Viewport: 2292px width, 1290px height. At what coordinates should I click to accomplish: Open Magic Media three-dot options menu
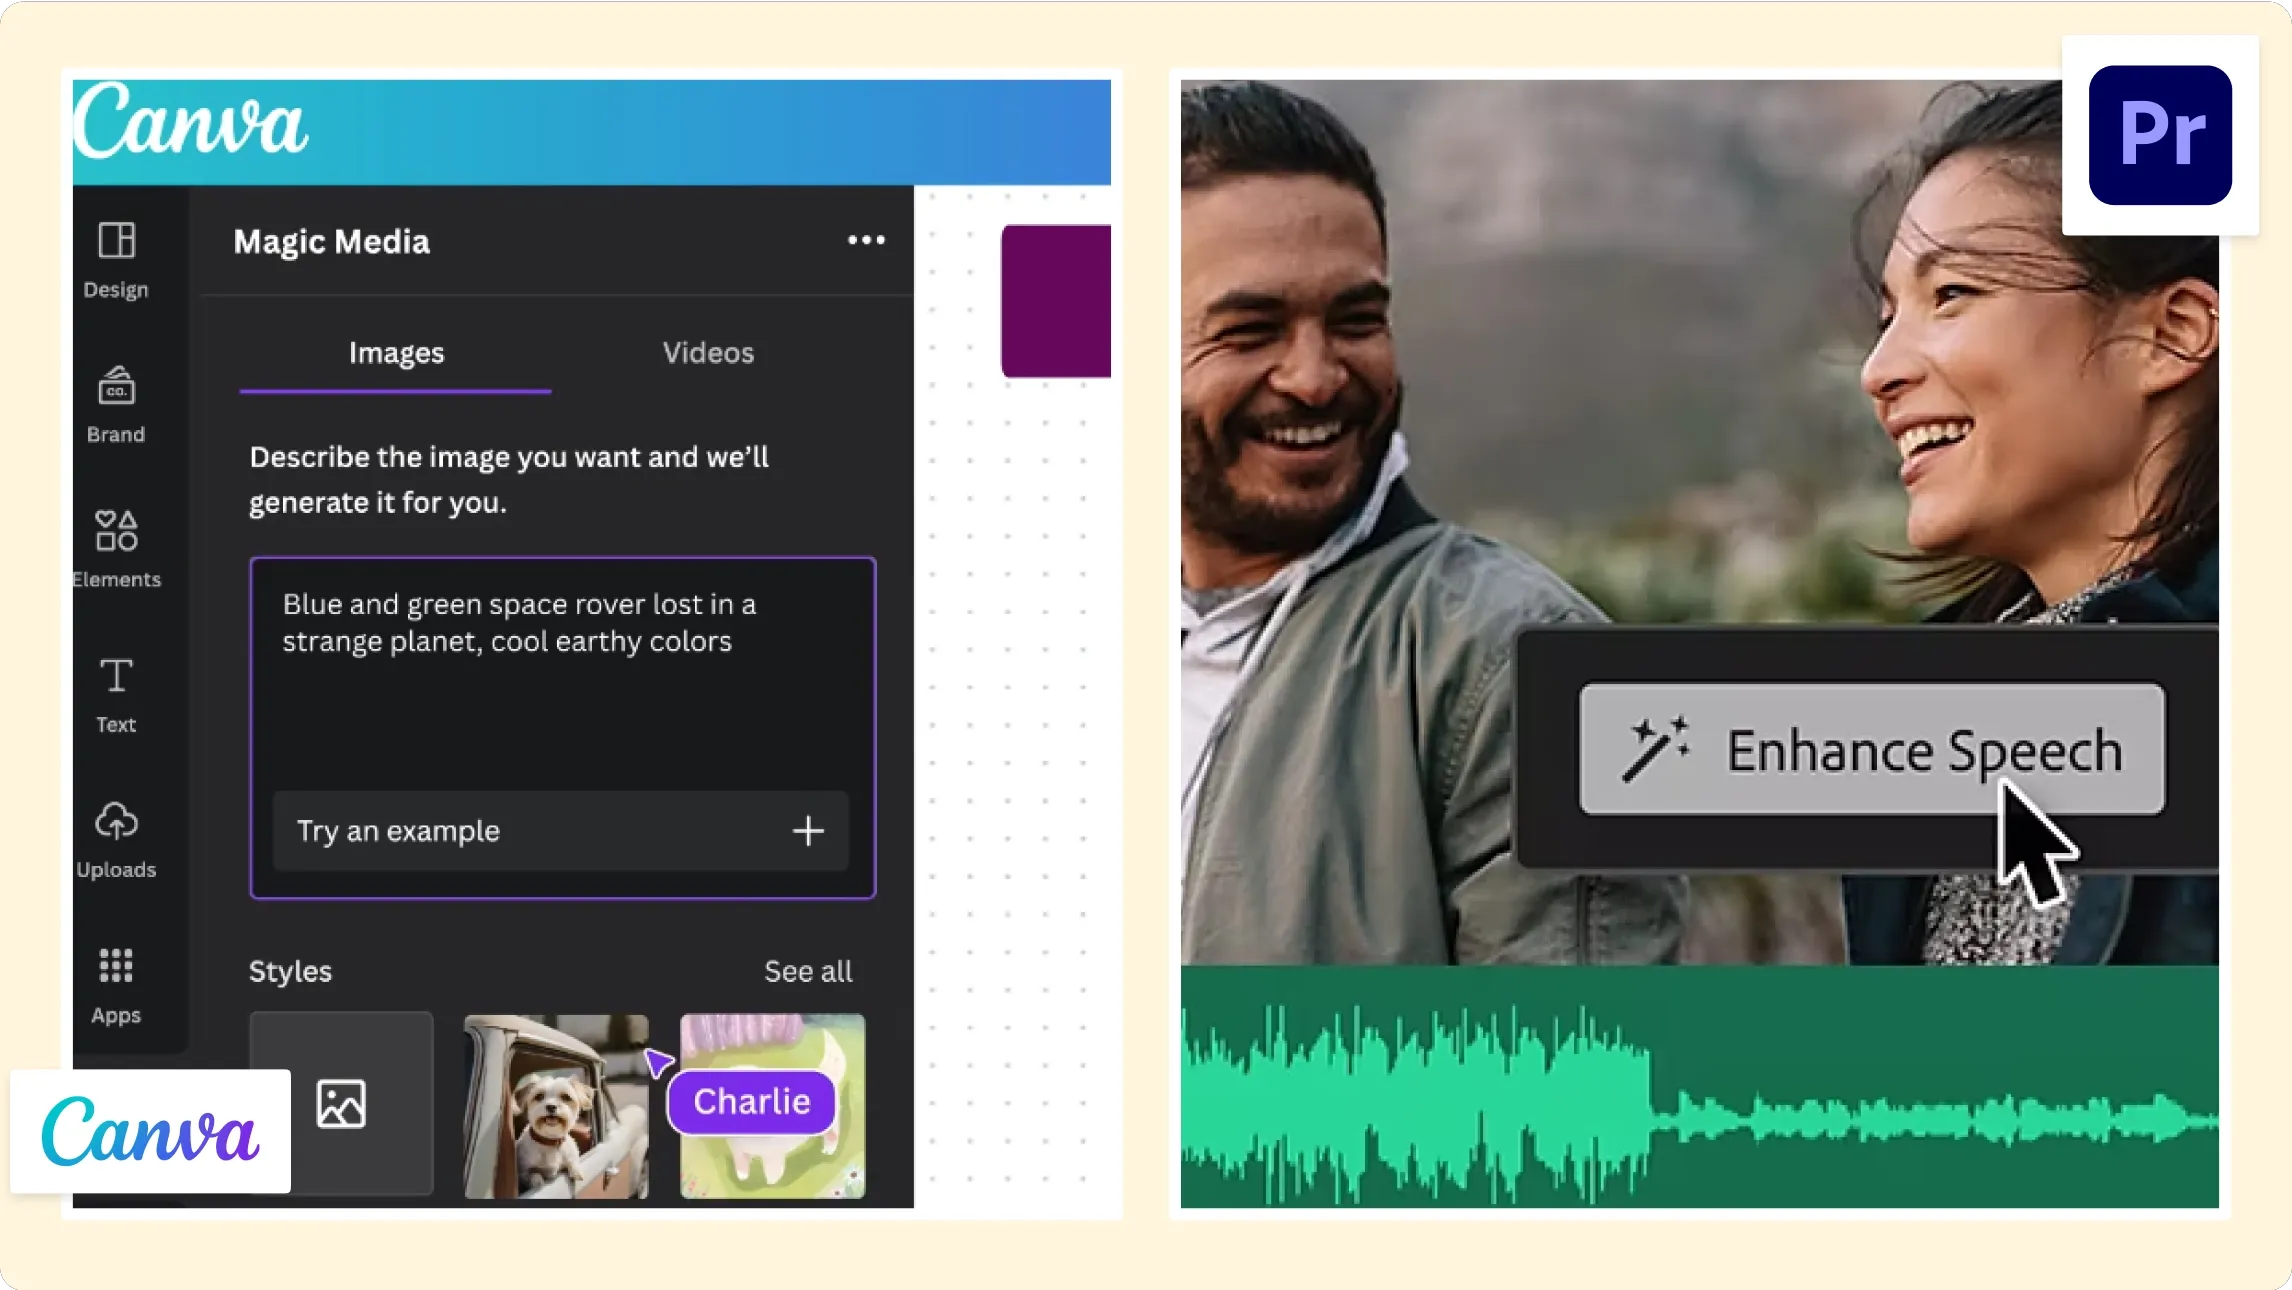(x=866, y=240)
